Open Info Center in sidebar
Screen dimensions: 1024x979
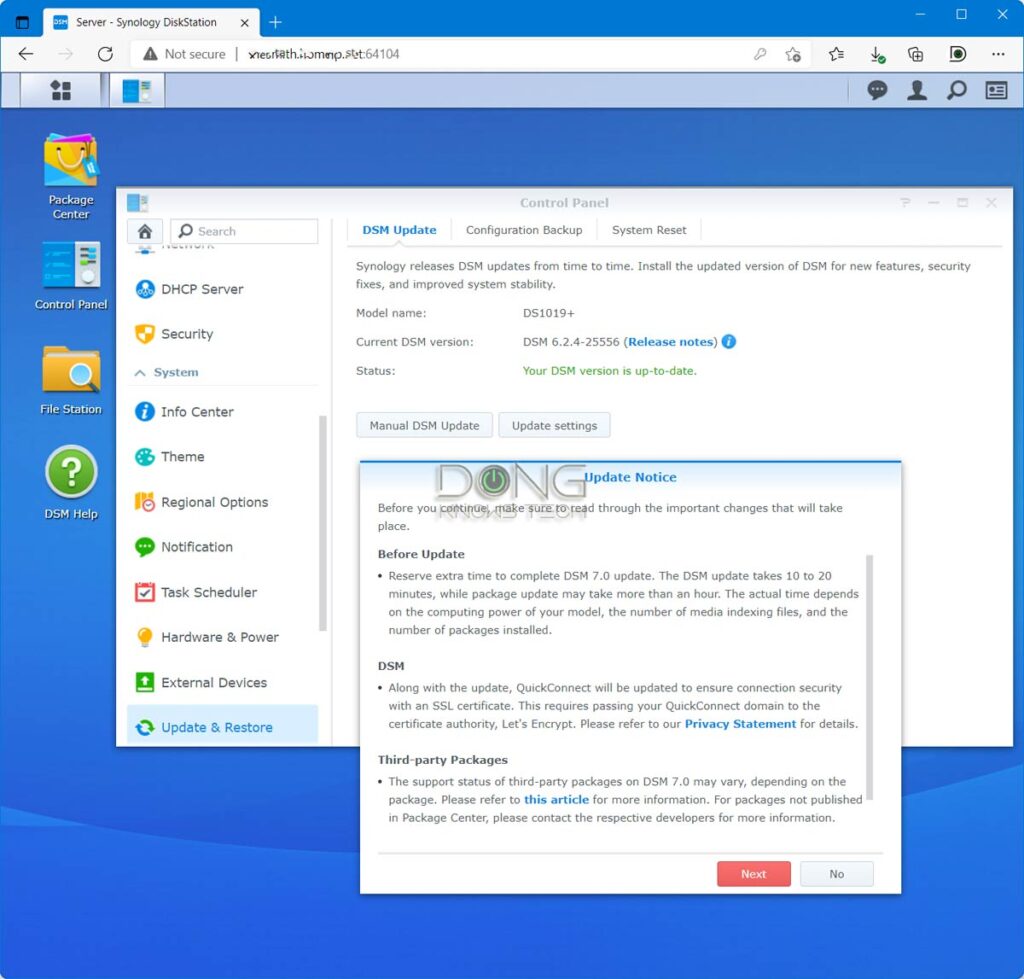(223, 411)
